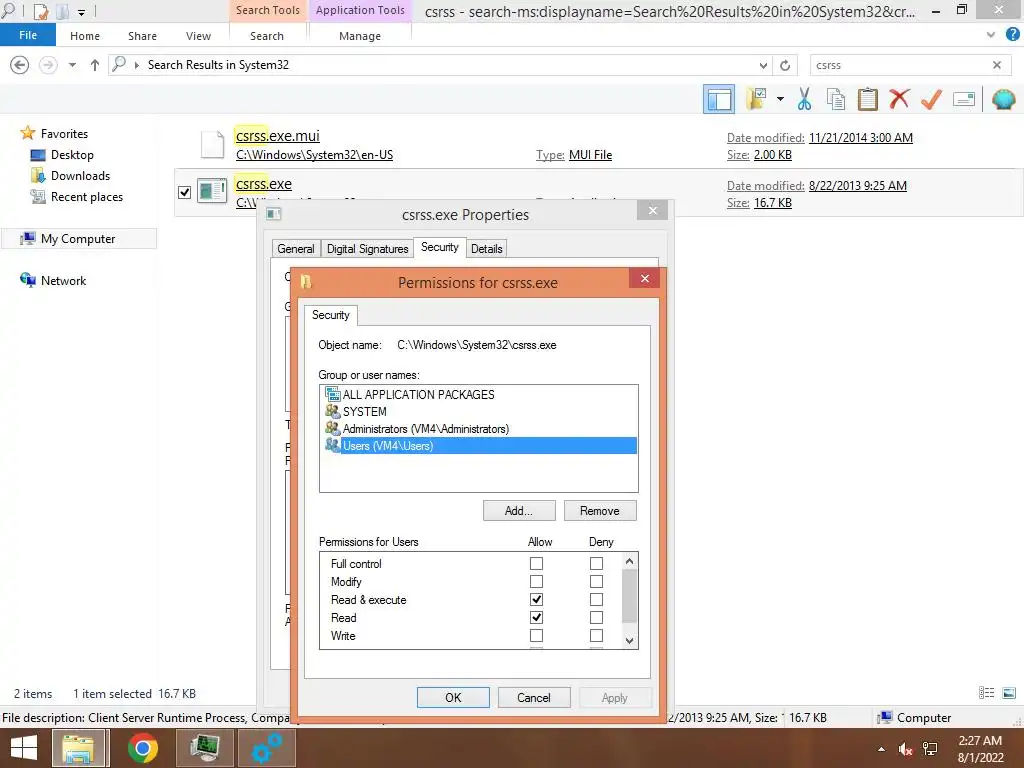The image size is (1024, 768).
Task: Click OK in Permissions dialog
Action: pos(453,697)
